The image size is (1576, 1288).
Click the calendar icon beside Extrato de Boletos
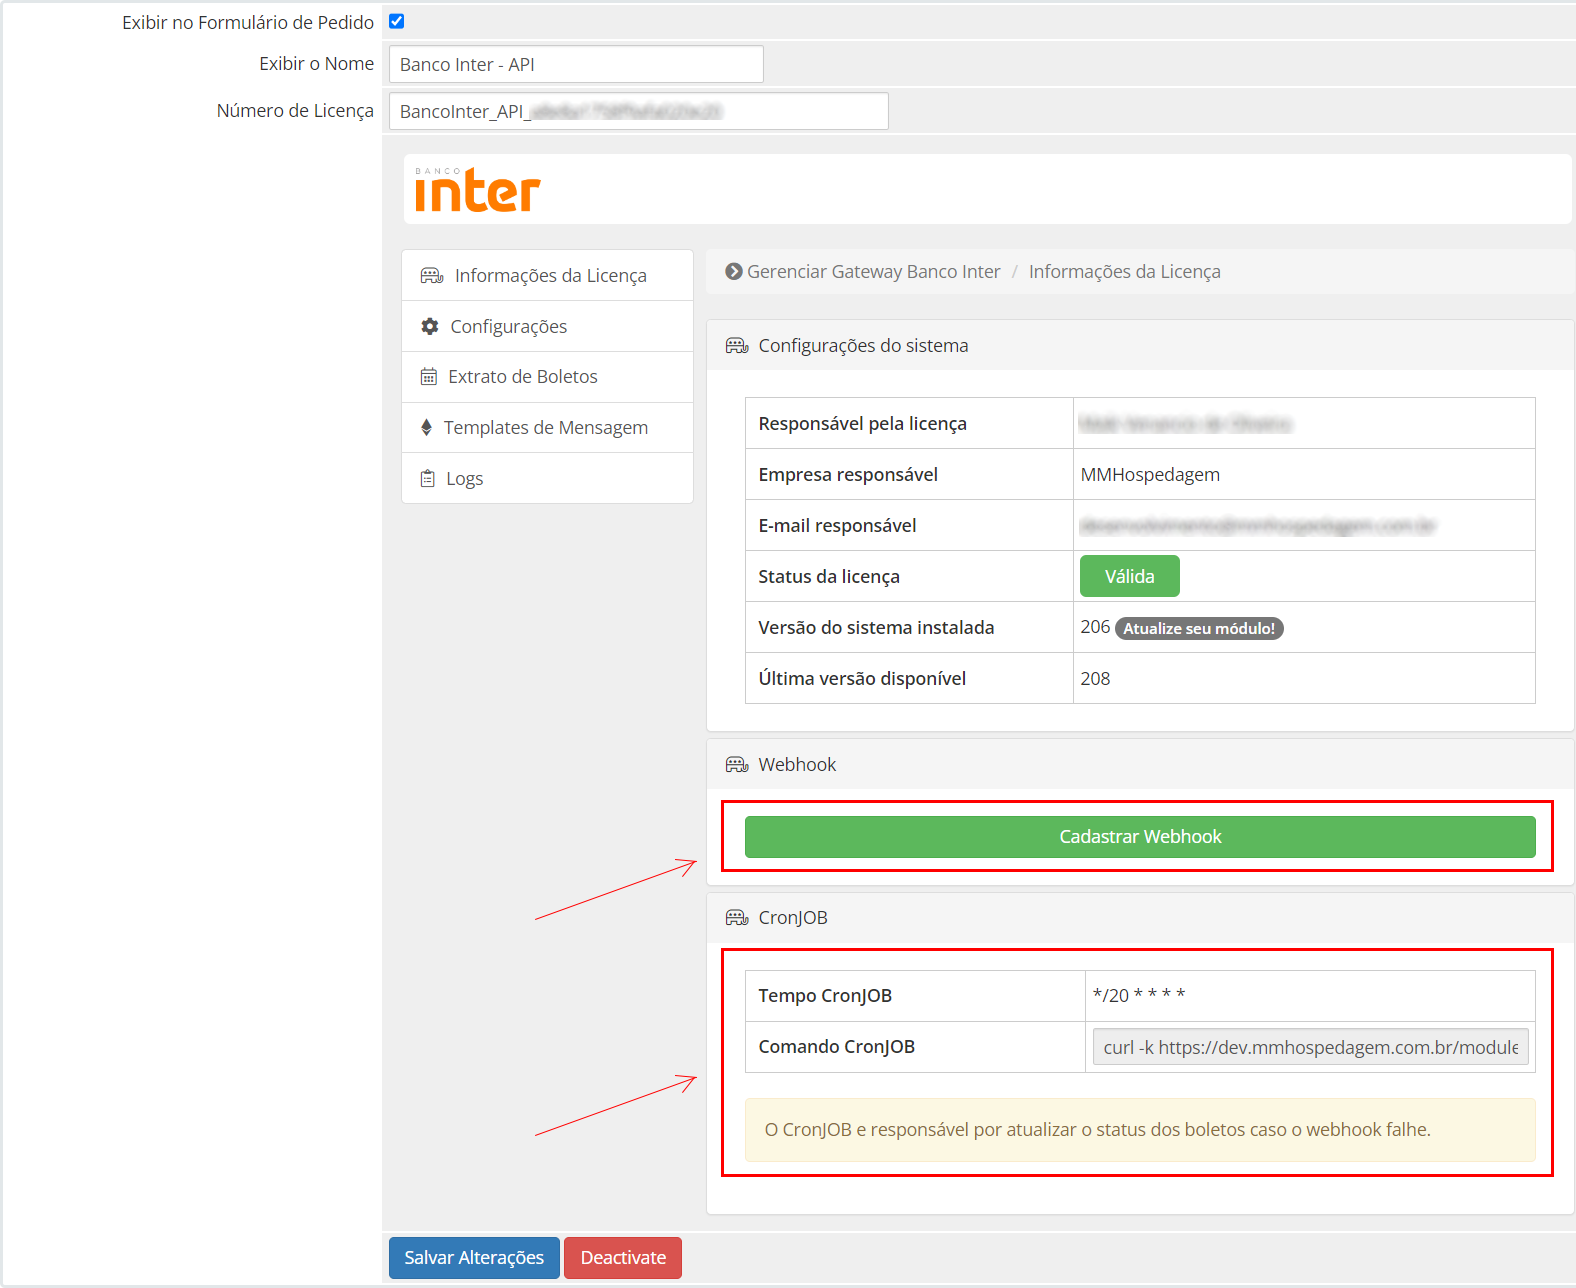429,377
